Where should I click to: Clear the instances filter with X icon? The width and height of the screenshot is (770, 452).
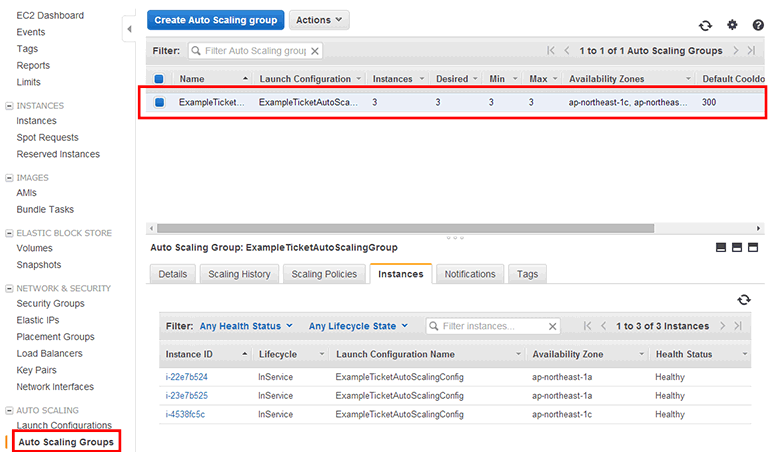552,326
